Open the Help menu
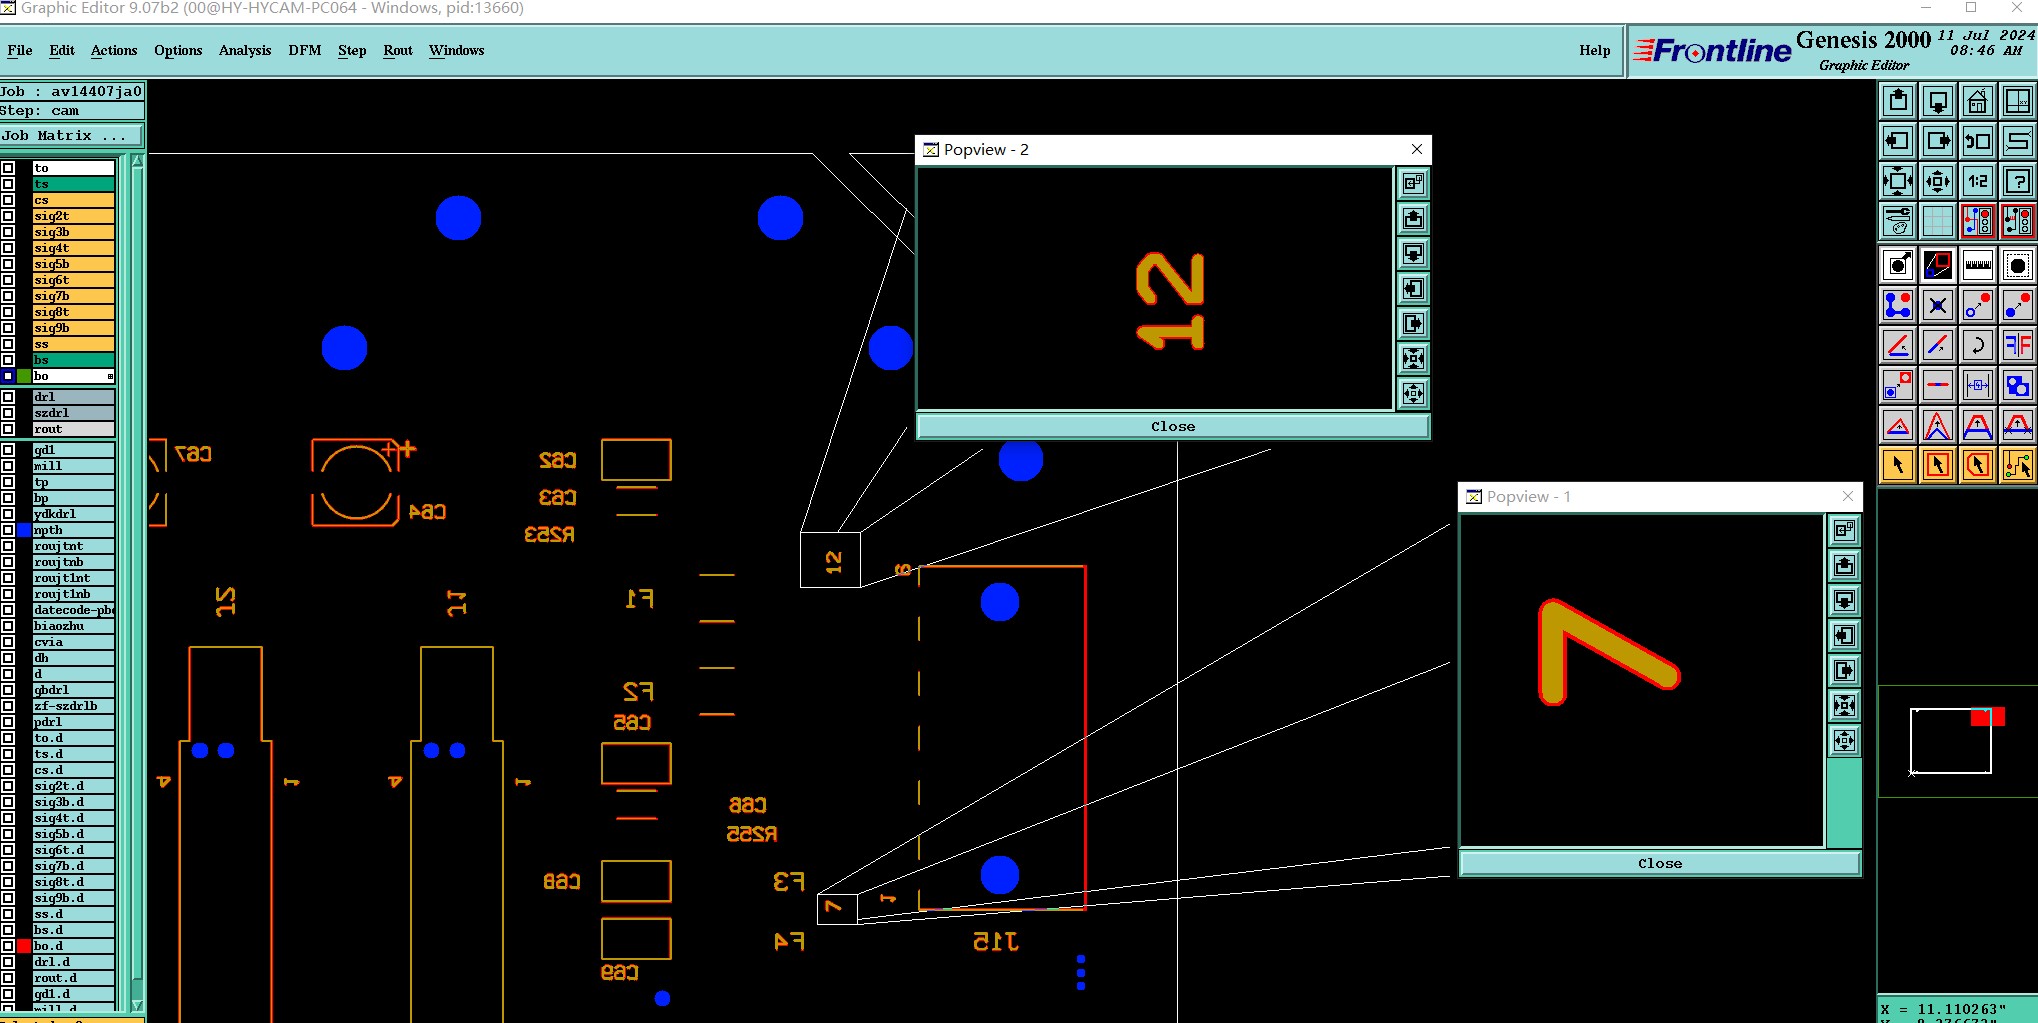This screenshot has height=1023, width=2038. coord(1595,50)
